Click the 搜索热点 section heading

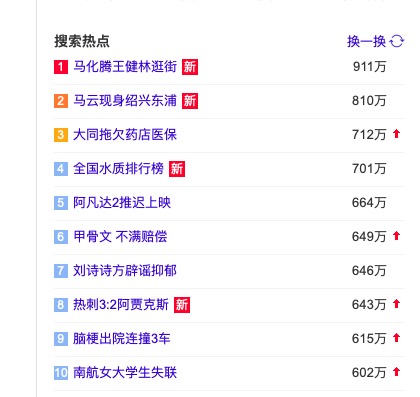(x=82, y=41)
